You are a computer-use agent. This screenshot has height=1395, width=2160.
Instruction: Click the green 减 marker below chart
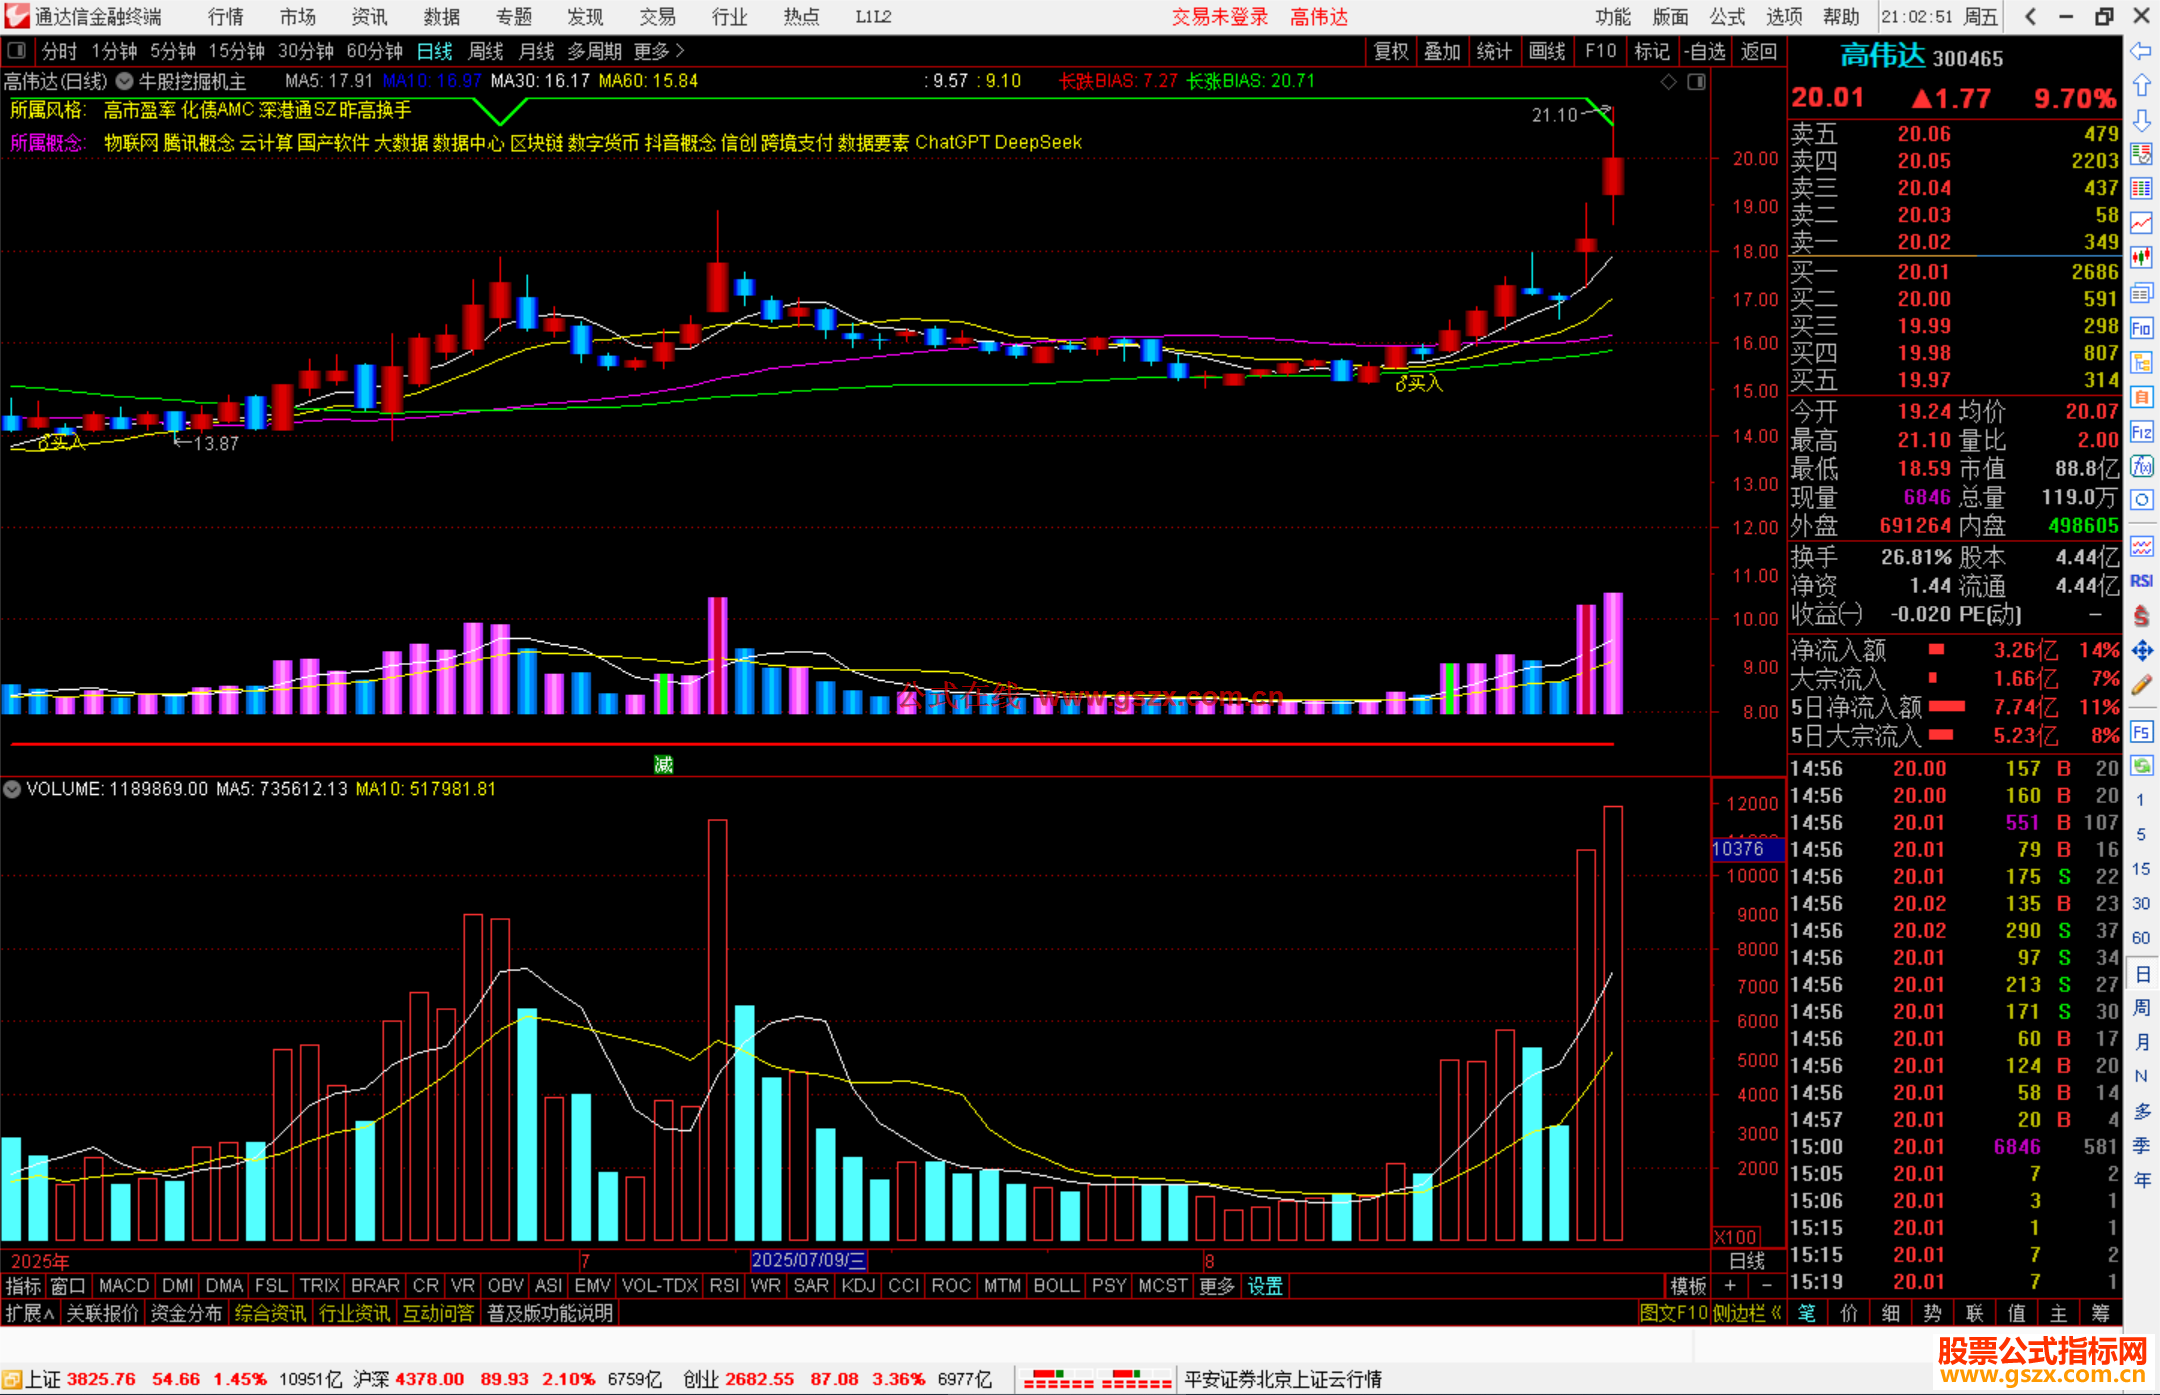pos(663,765)
